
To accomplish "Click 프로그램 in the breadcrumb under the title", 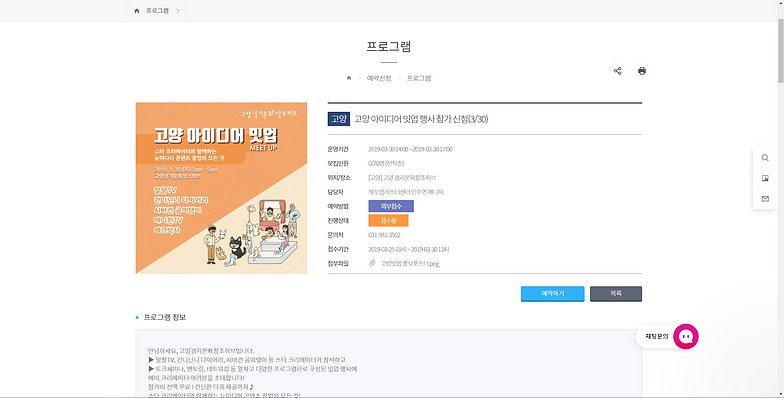I will point(418,78).
